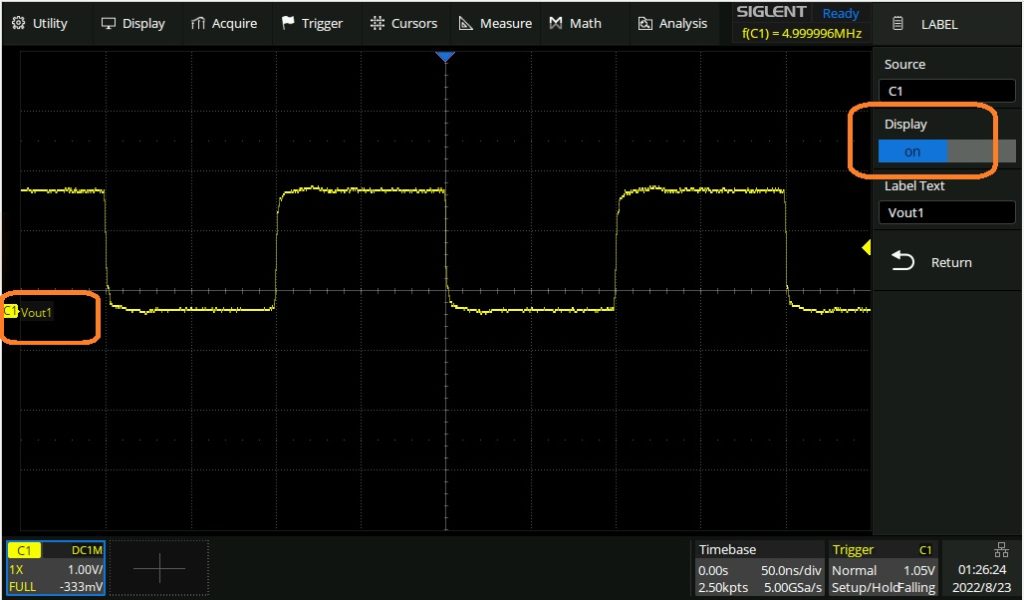Select the C1 channel ground marker

10,312
